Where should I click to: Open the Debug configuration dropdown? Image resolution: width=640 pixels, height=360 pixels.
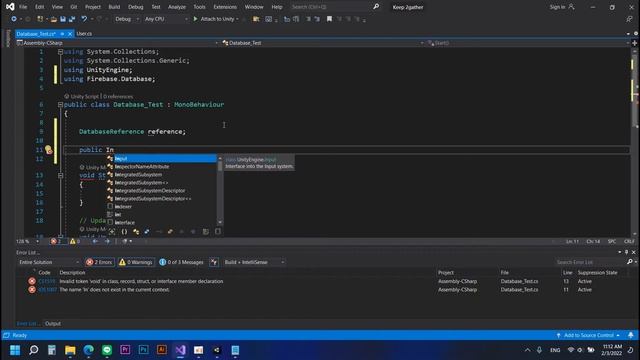pyautogui.click(x=127, y=19)
